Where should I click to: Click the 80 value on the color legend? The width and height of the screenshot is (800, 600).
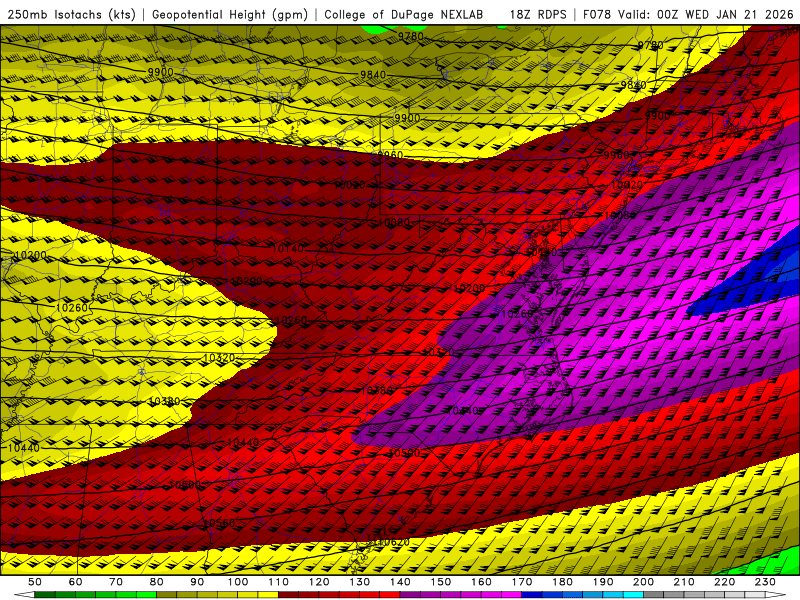point(157,582)
